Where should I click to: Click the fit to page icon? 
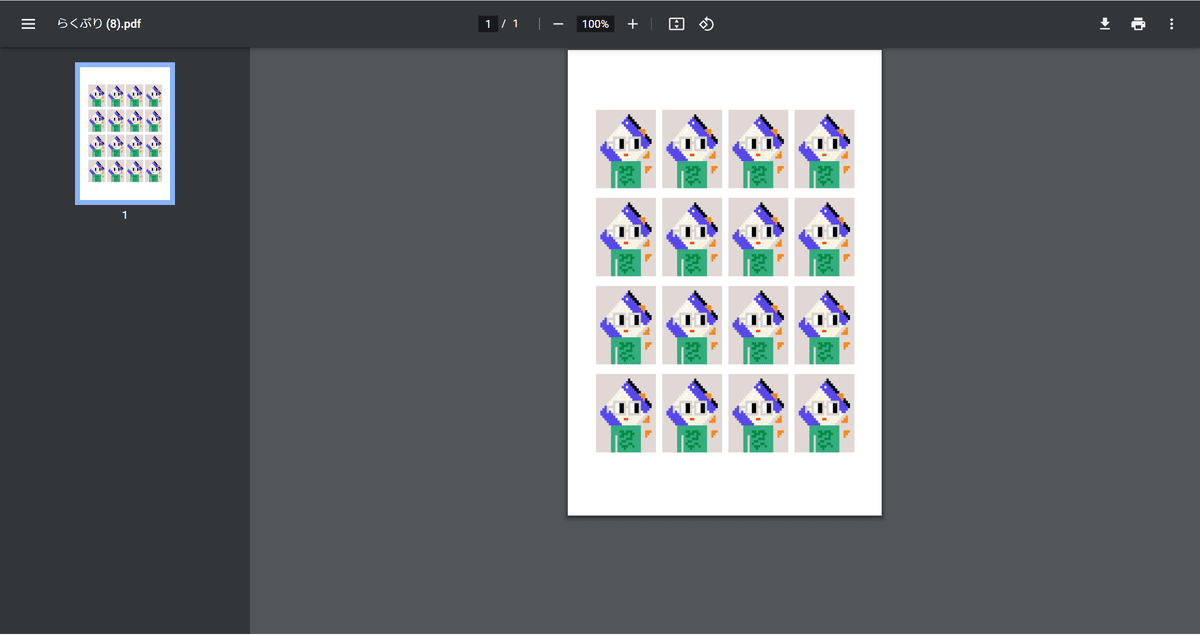[676, 24]
